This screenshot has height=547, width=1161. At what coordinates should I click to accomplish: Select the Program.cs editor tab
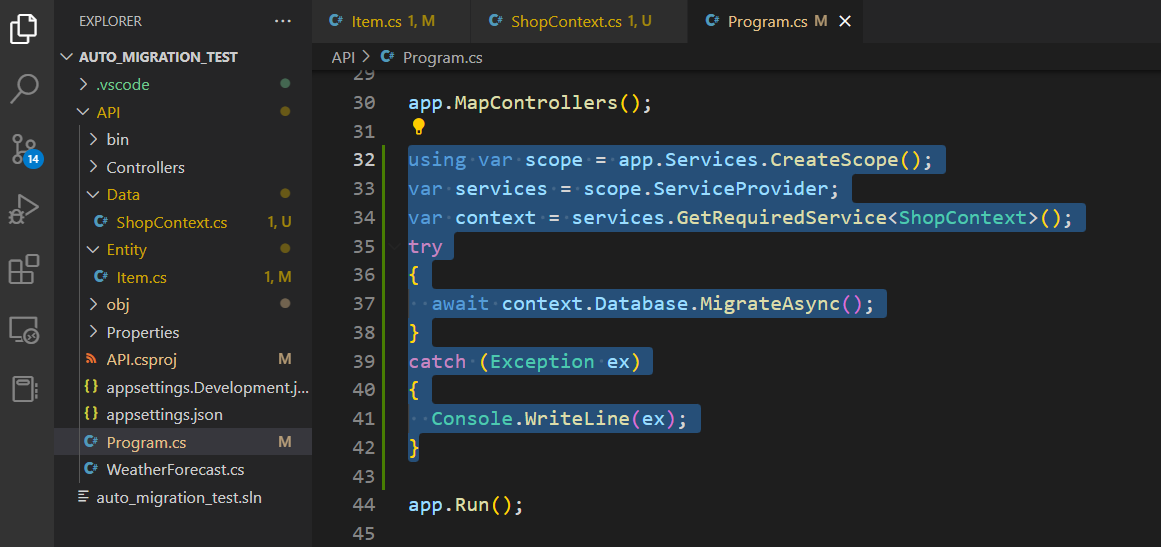click(775, 21)
